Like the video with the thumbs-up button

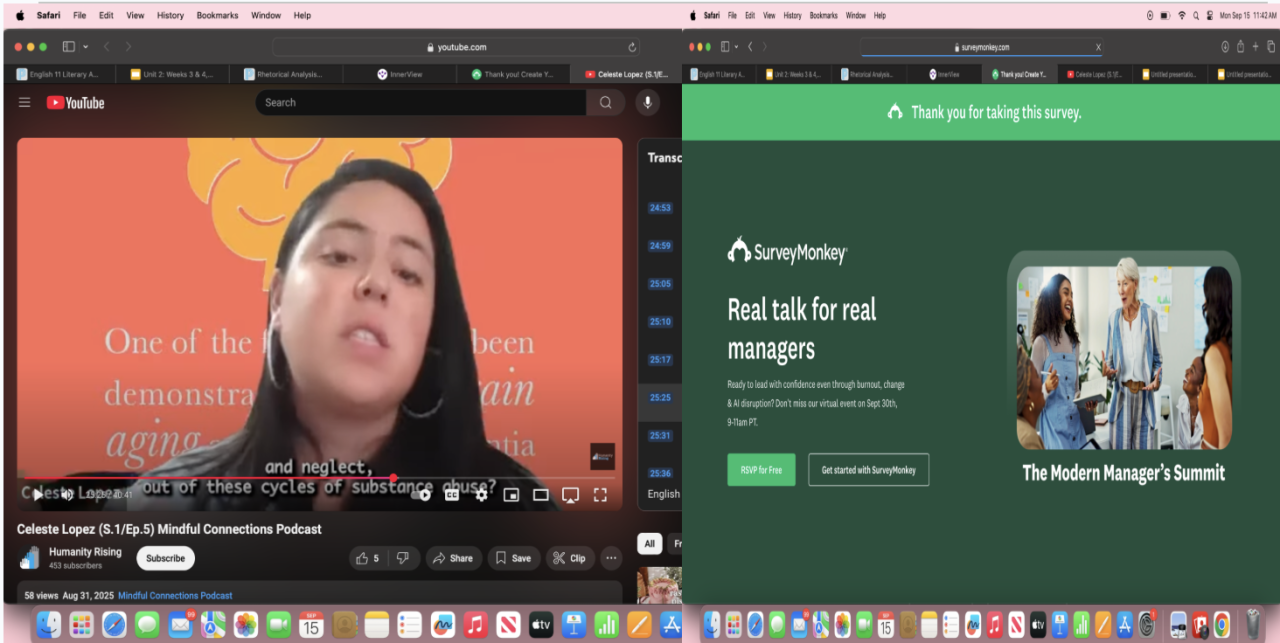pyautogui.click(x=368, y=558)
